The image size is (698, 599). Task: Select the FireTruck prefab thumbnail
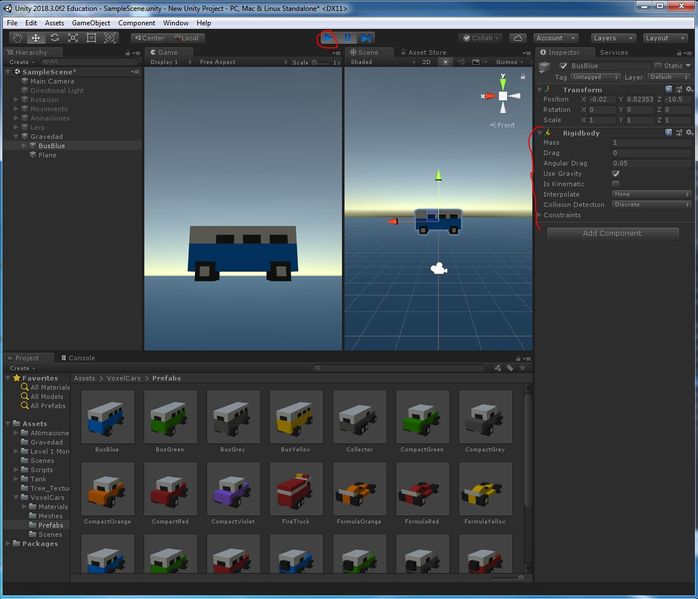pos(296,489)
